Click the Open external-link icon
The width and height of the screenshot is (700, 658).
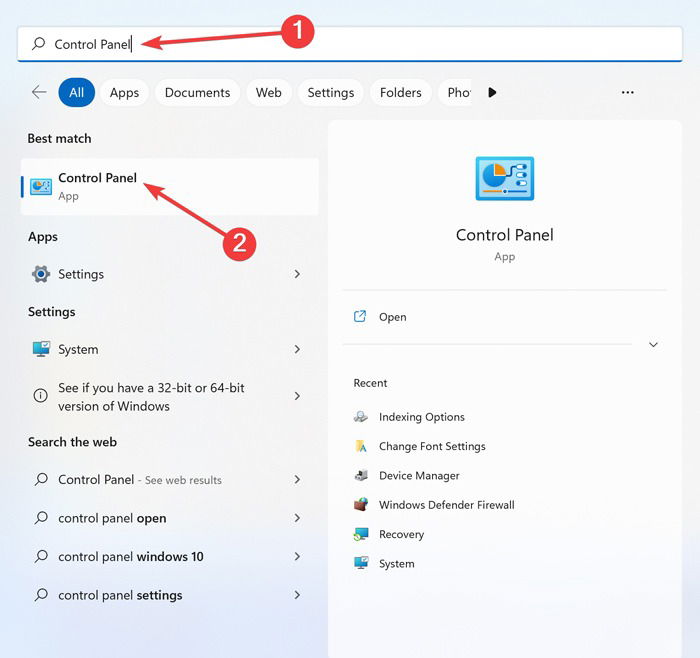(x=360, y=317)
